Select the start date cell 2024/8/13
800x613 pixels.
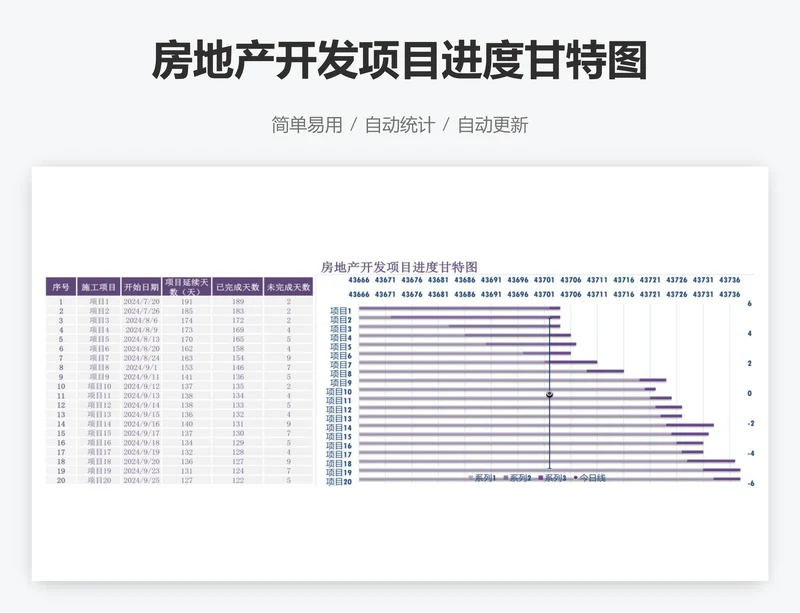pos(141,339)
